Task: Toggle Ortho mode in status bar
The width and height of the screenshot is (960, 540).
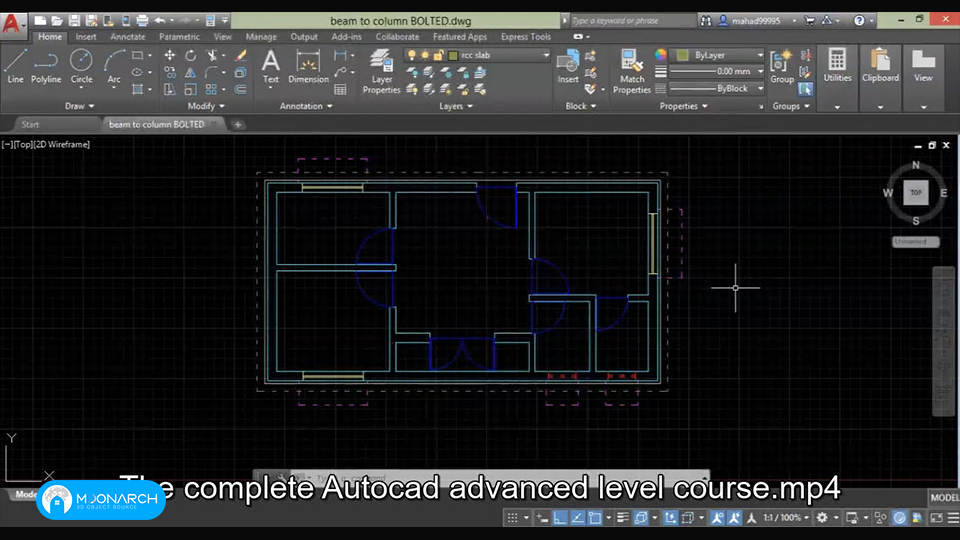Action: pyautogui.click(x=560, y=518)
